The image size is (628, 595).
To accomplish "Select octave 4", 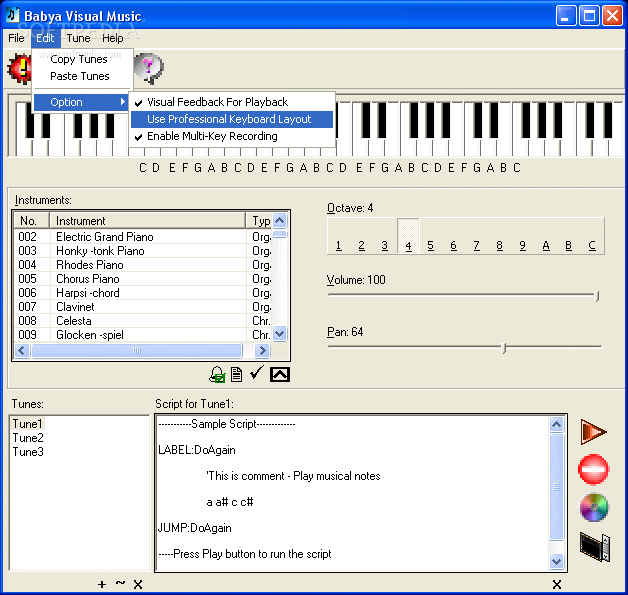I will tap(408, 236).
